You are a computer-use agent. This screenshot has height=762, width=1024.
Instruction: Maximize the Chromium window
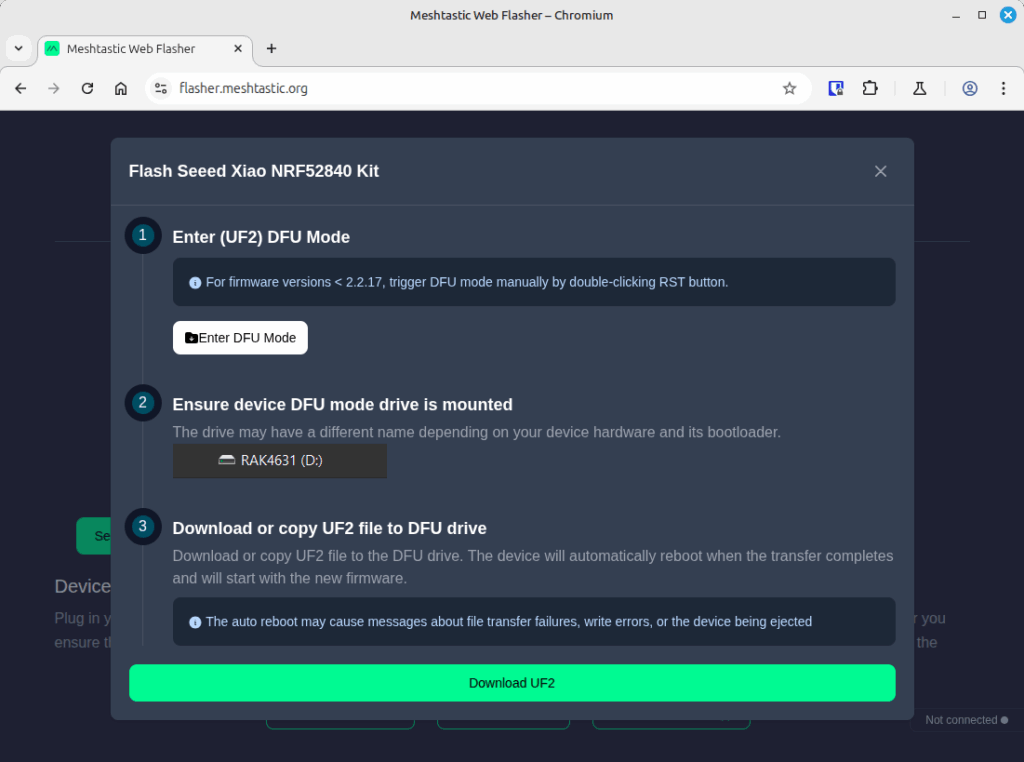982,15
